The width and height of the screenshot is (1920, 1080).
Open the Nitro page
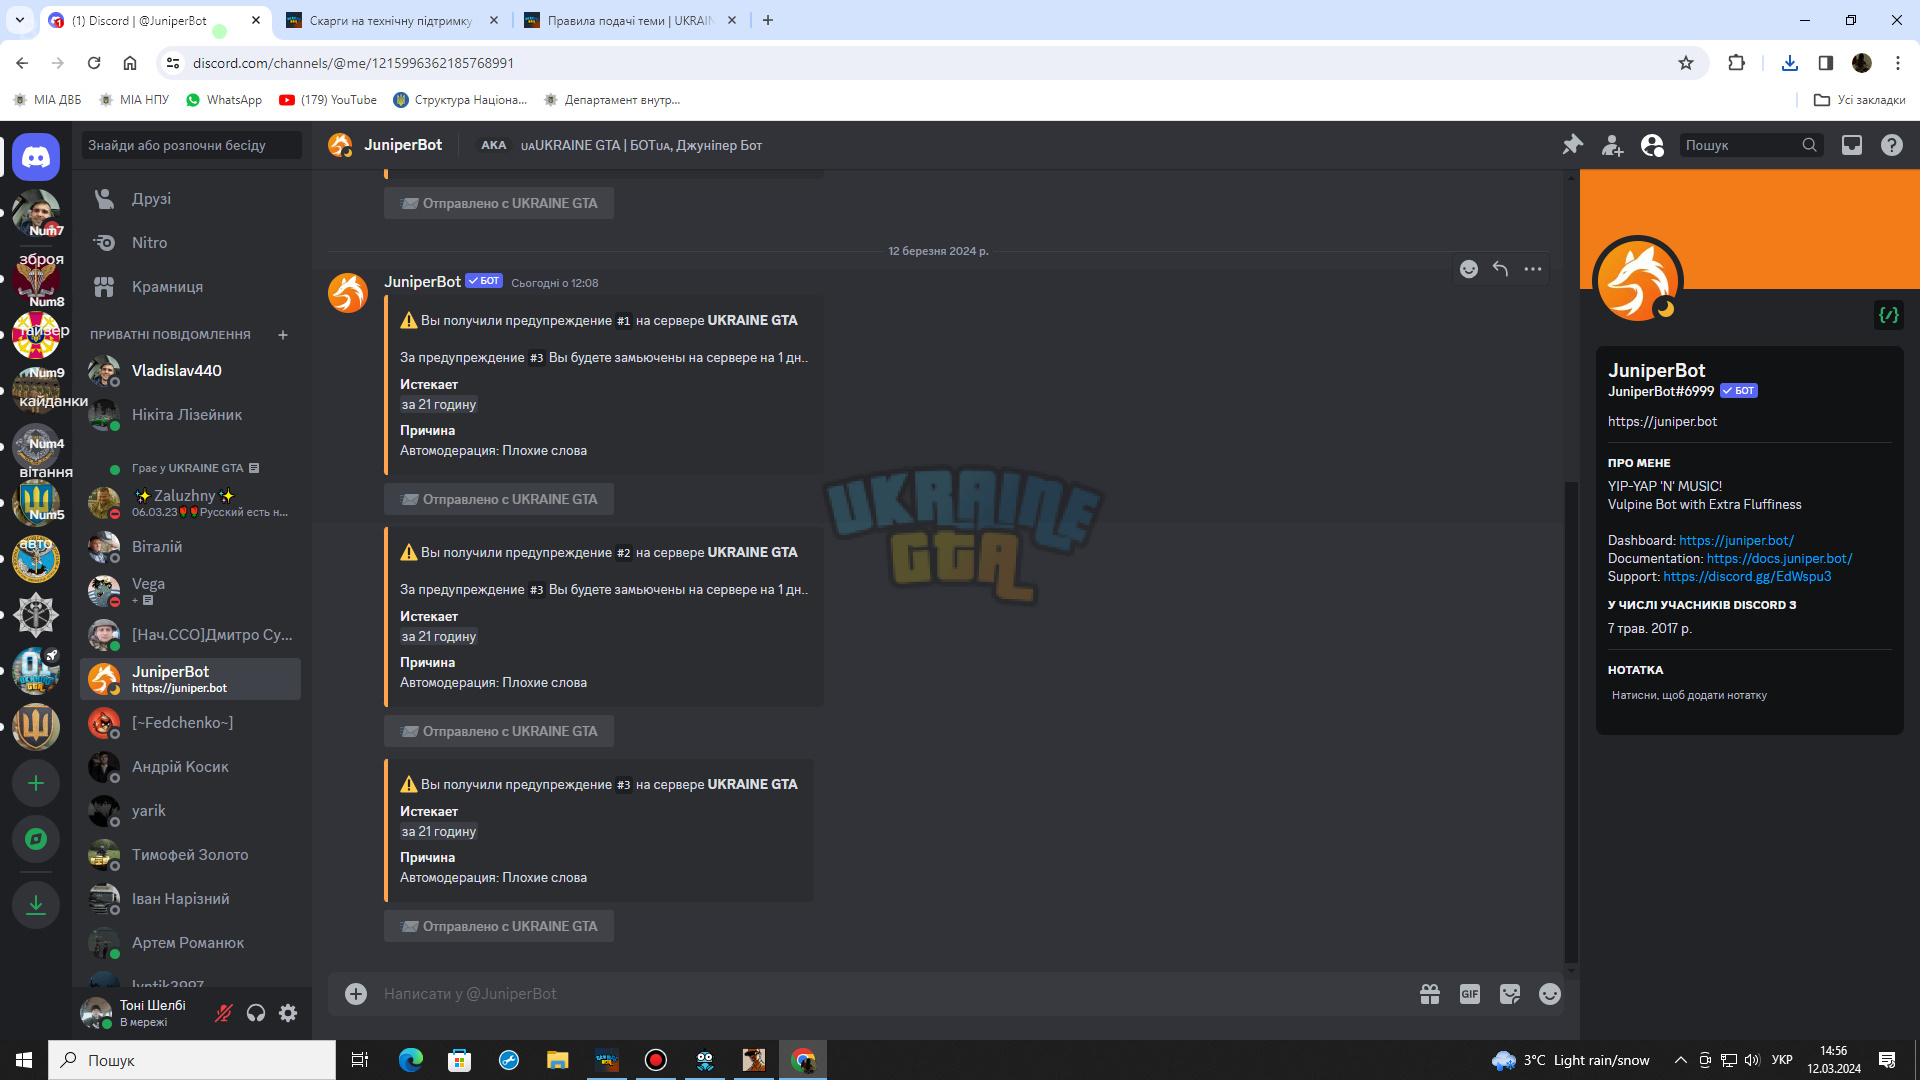tap(190, 243)
